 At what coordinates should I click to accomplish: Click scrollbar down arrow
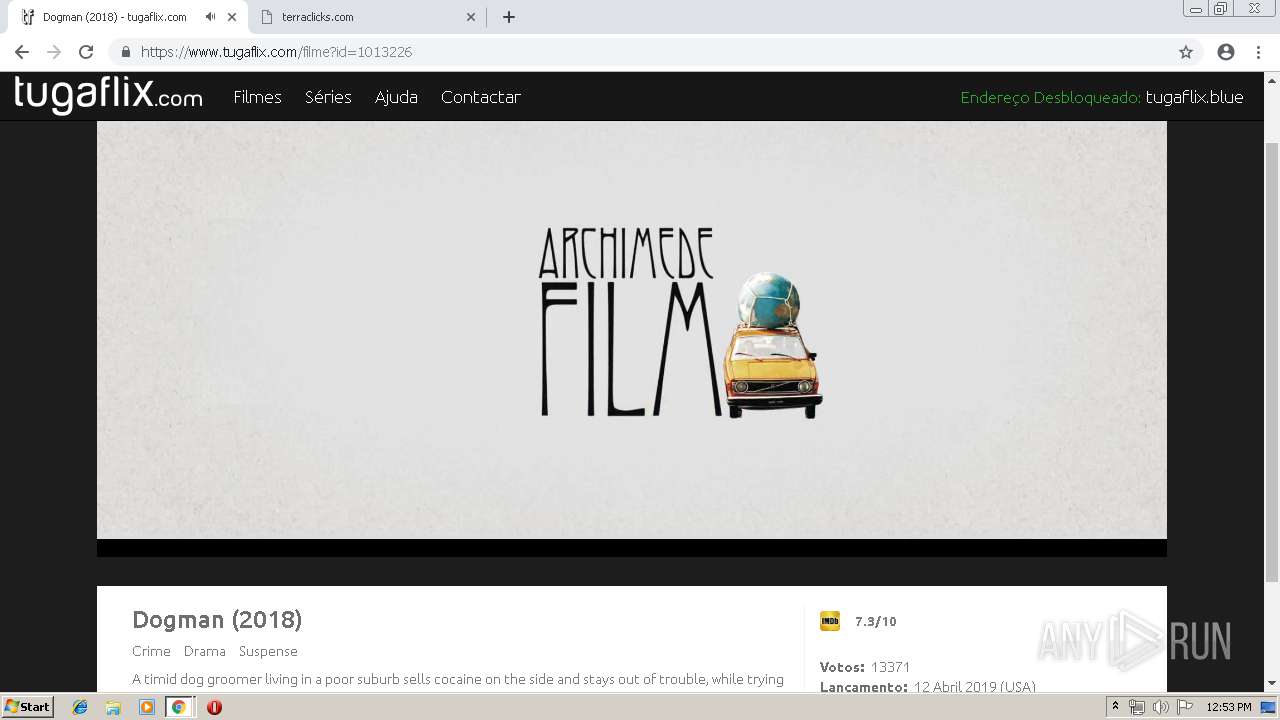[x=1272, y=684]
